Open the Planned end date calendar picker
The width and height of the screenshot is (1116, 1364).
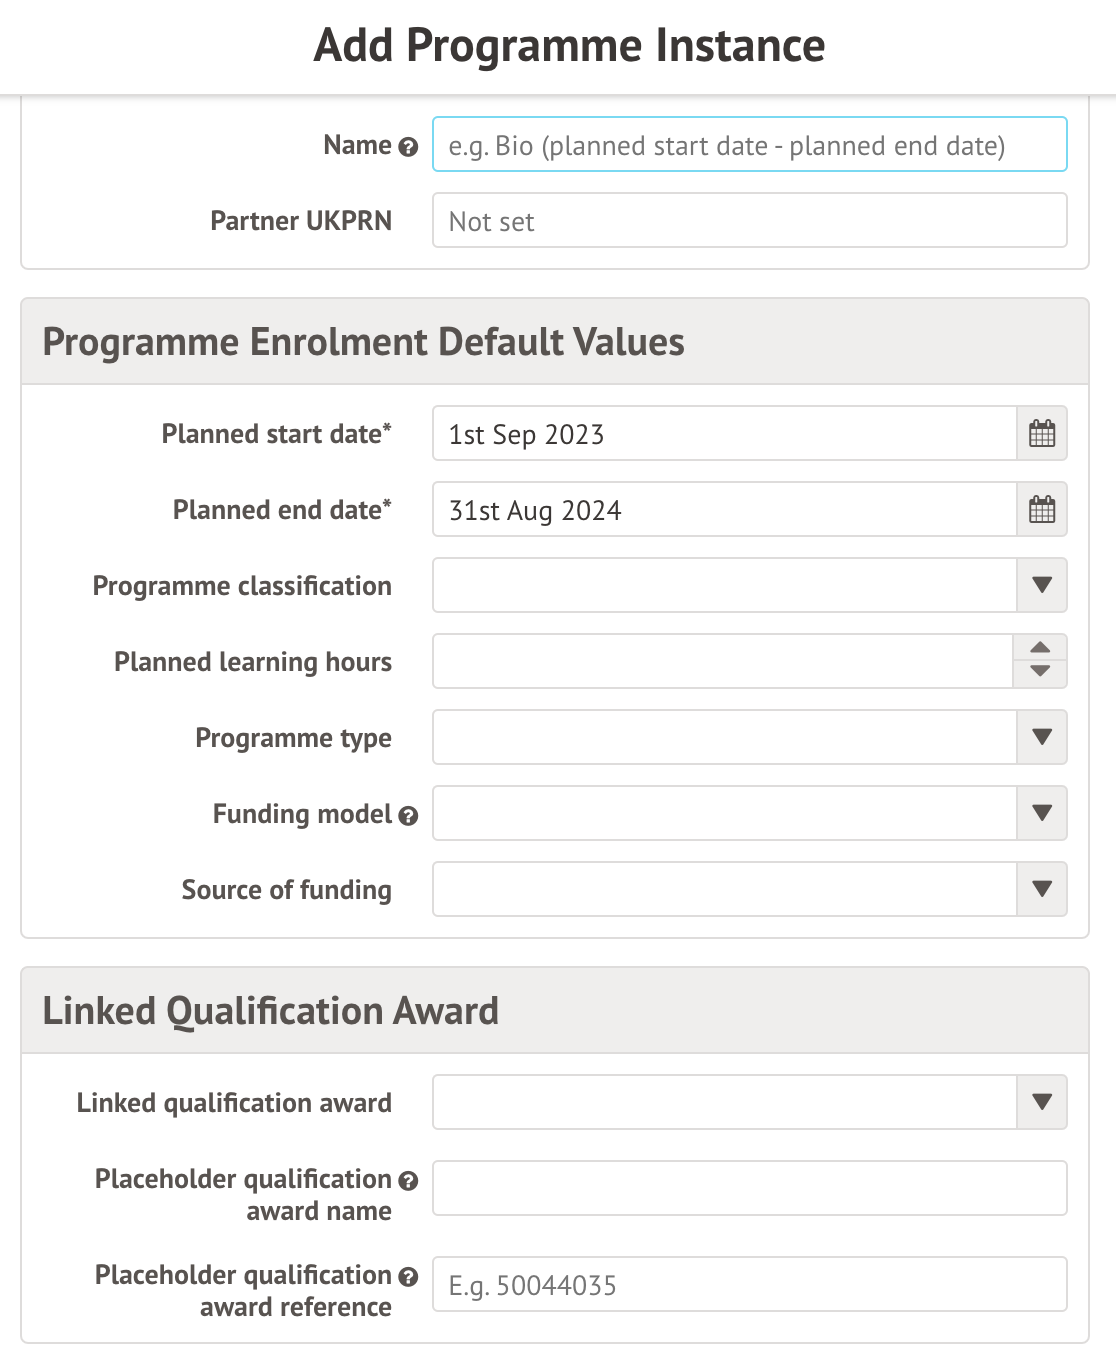coord(1042,510)
